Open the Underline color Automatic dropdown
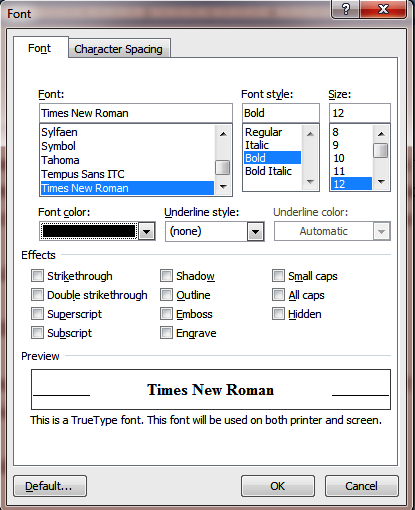The height and width of the screenshot is (510, 415). tap(381, 231)
